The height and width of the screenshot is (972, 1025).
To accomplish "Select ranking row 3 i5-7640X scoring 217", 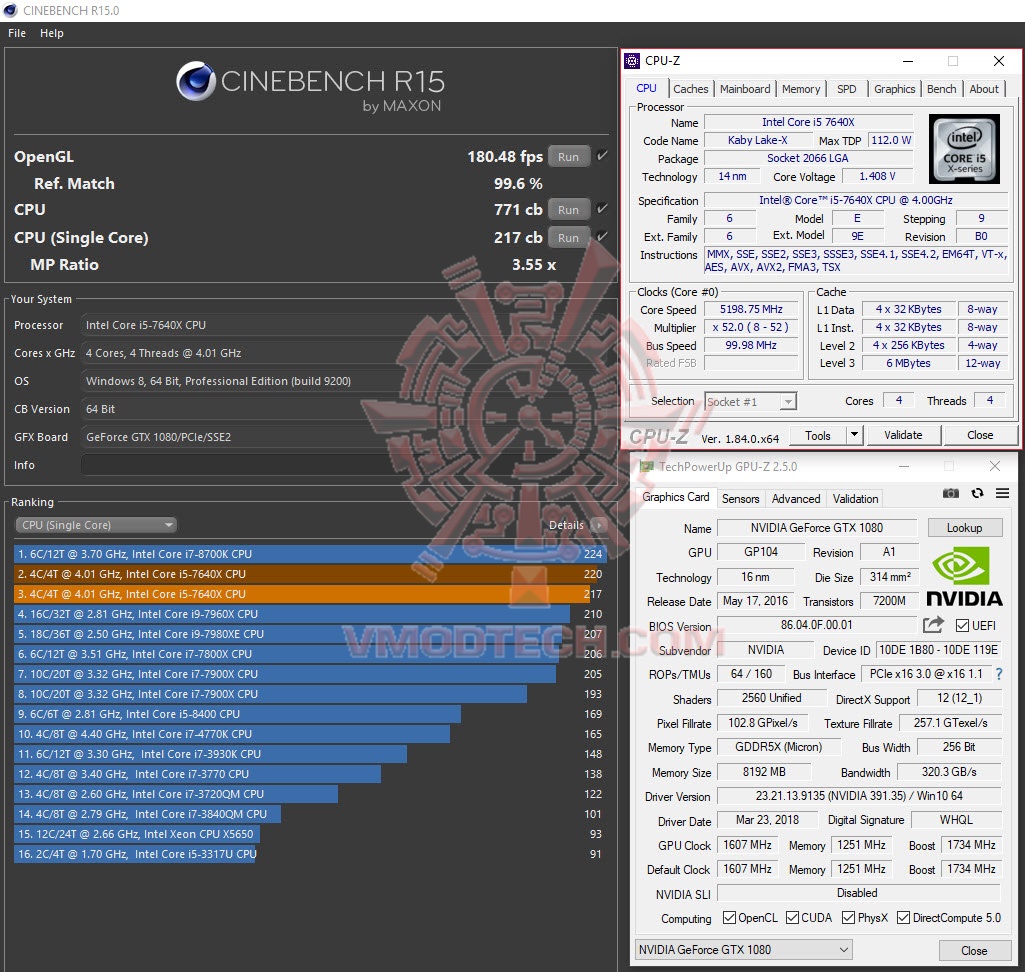I will 310,594.
